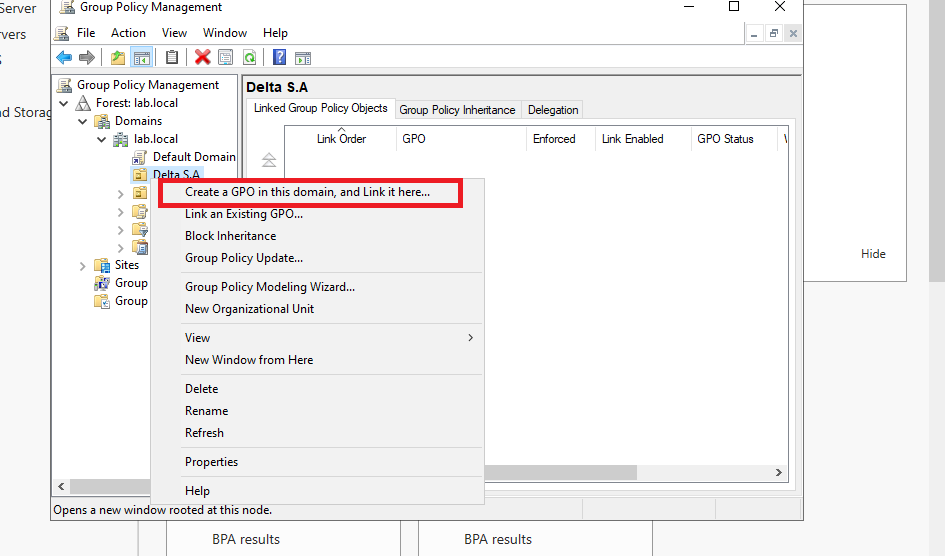945x556 pixels.
Task: Collapse the Forest: lab.local tree node
Action: tap(65, 103)
